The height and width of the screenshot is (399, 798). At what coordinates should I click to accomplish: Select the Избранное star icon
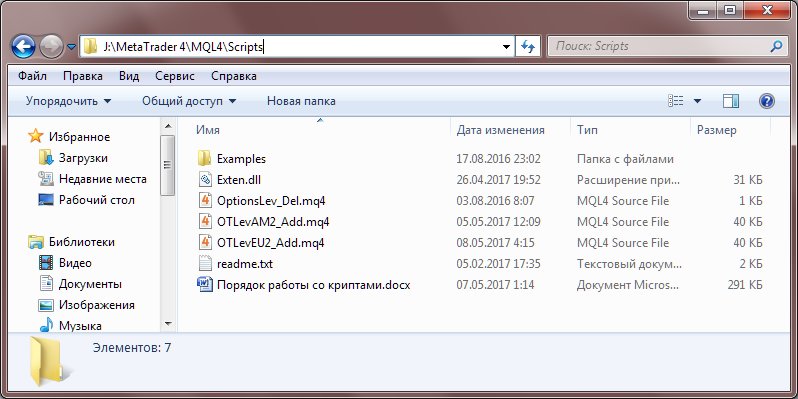pyautogui.click(x=36, y=136)
